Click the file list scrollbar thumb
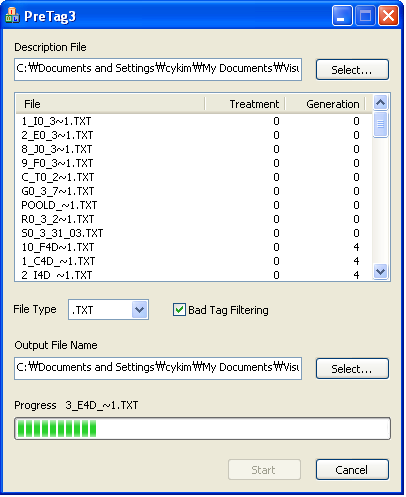This screenshot has width=406, height=497. tap(380, 124)
